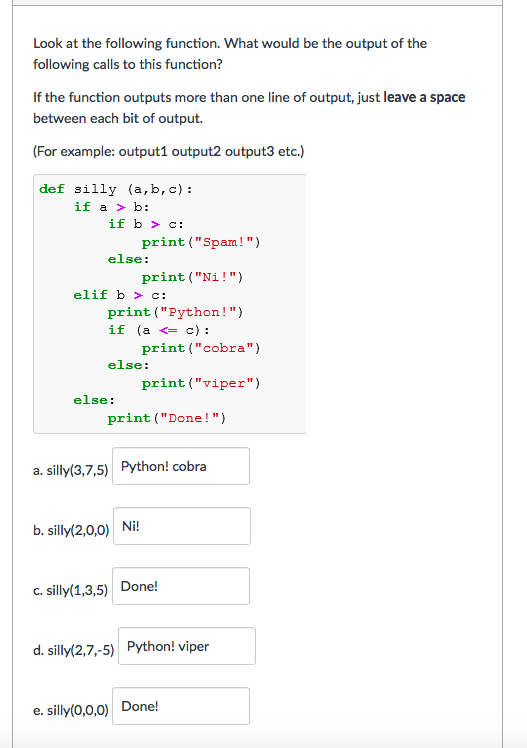Select the input field for silly(1,3,5)
The height and width of the screenshot is (748, 527).
point(181,586)
